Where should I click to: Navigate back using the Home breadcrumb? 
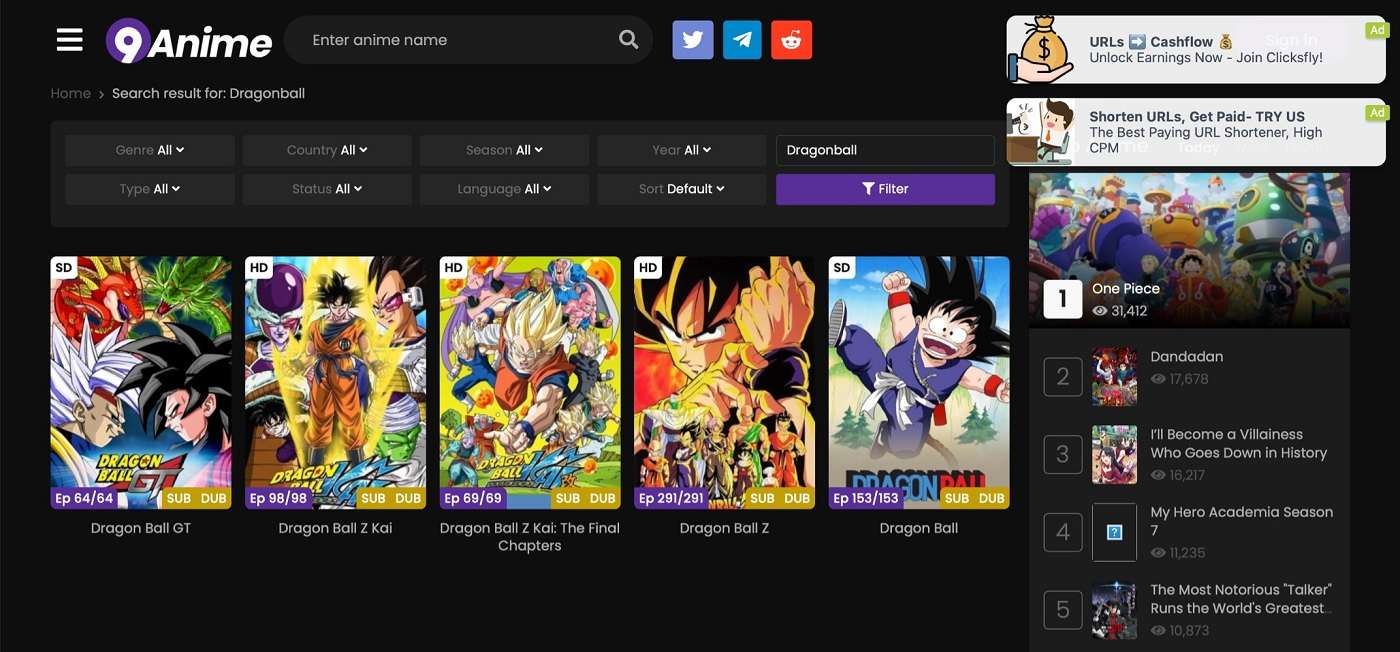tap(70, 93)
